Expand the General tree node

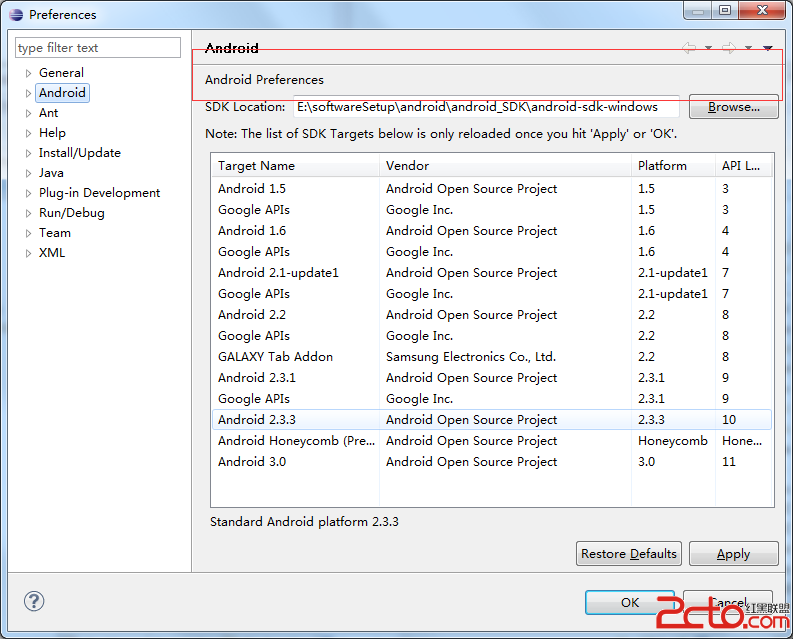point(28,73)
